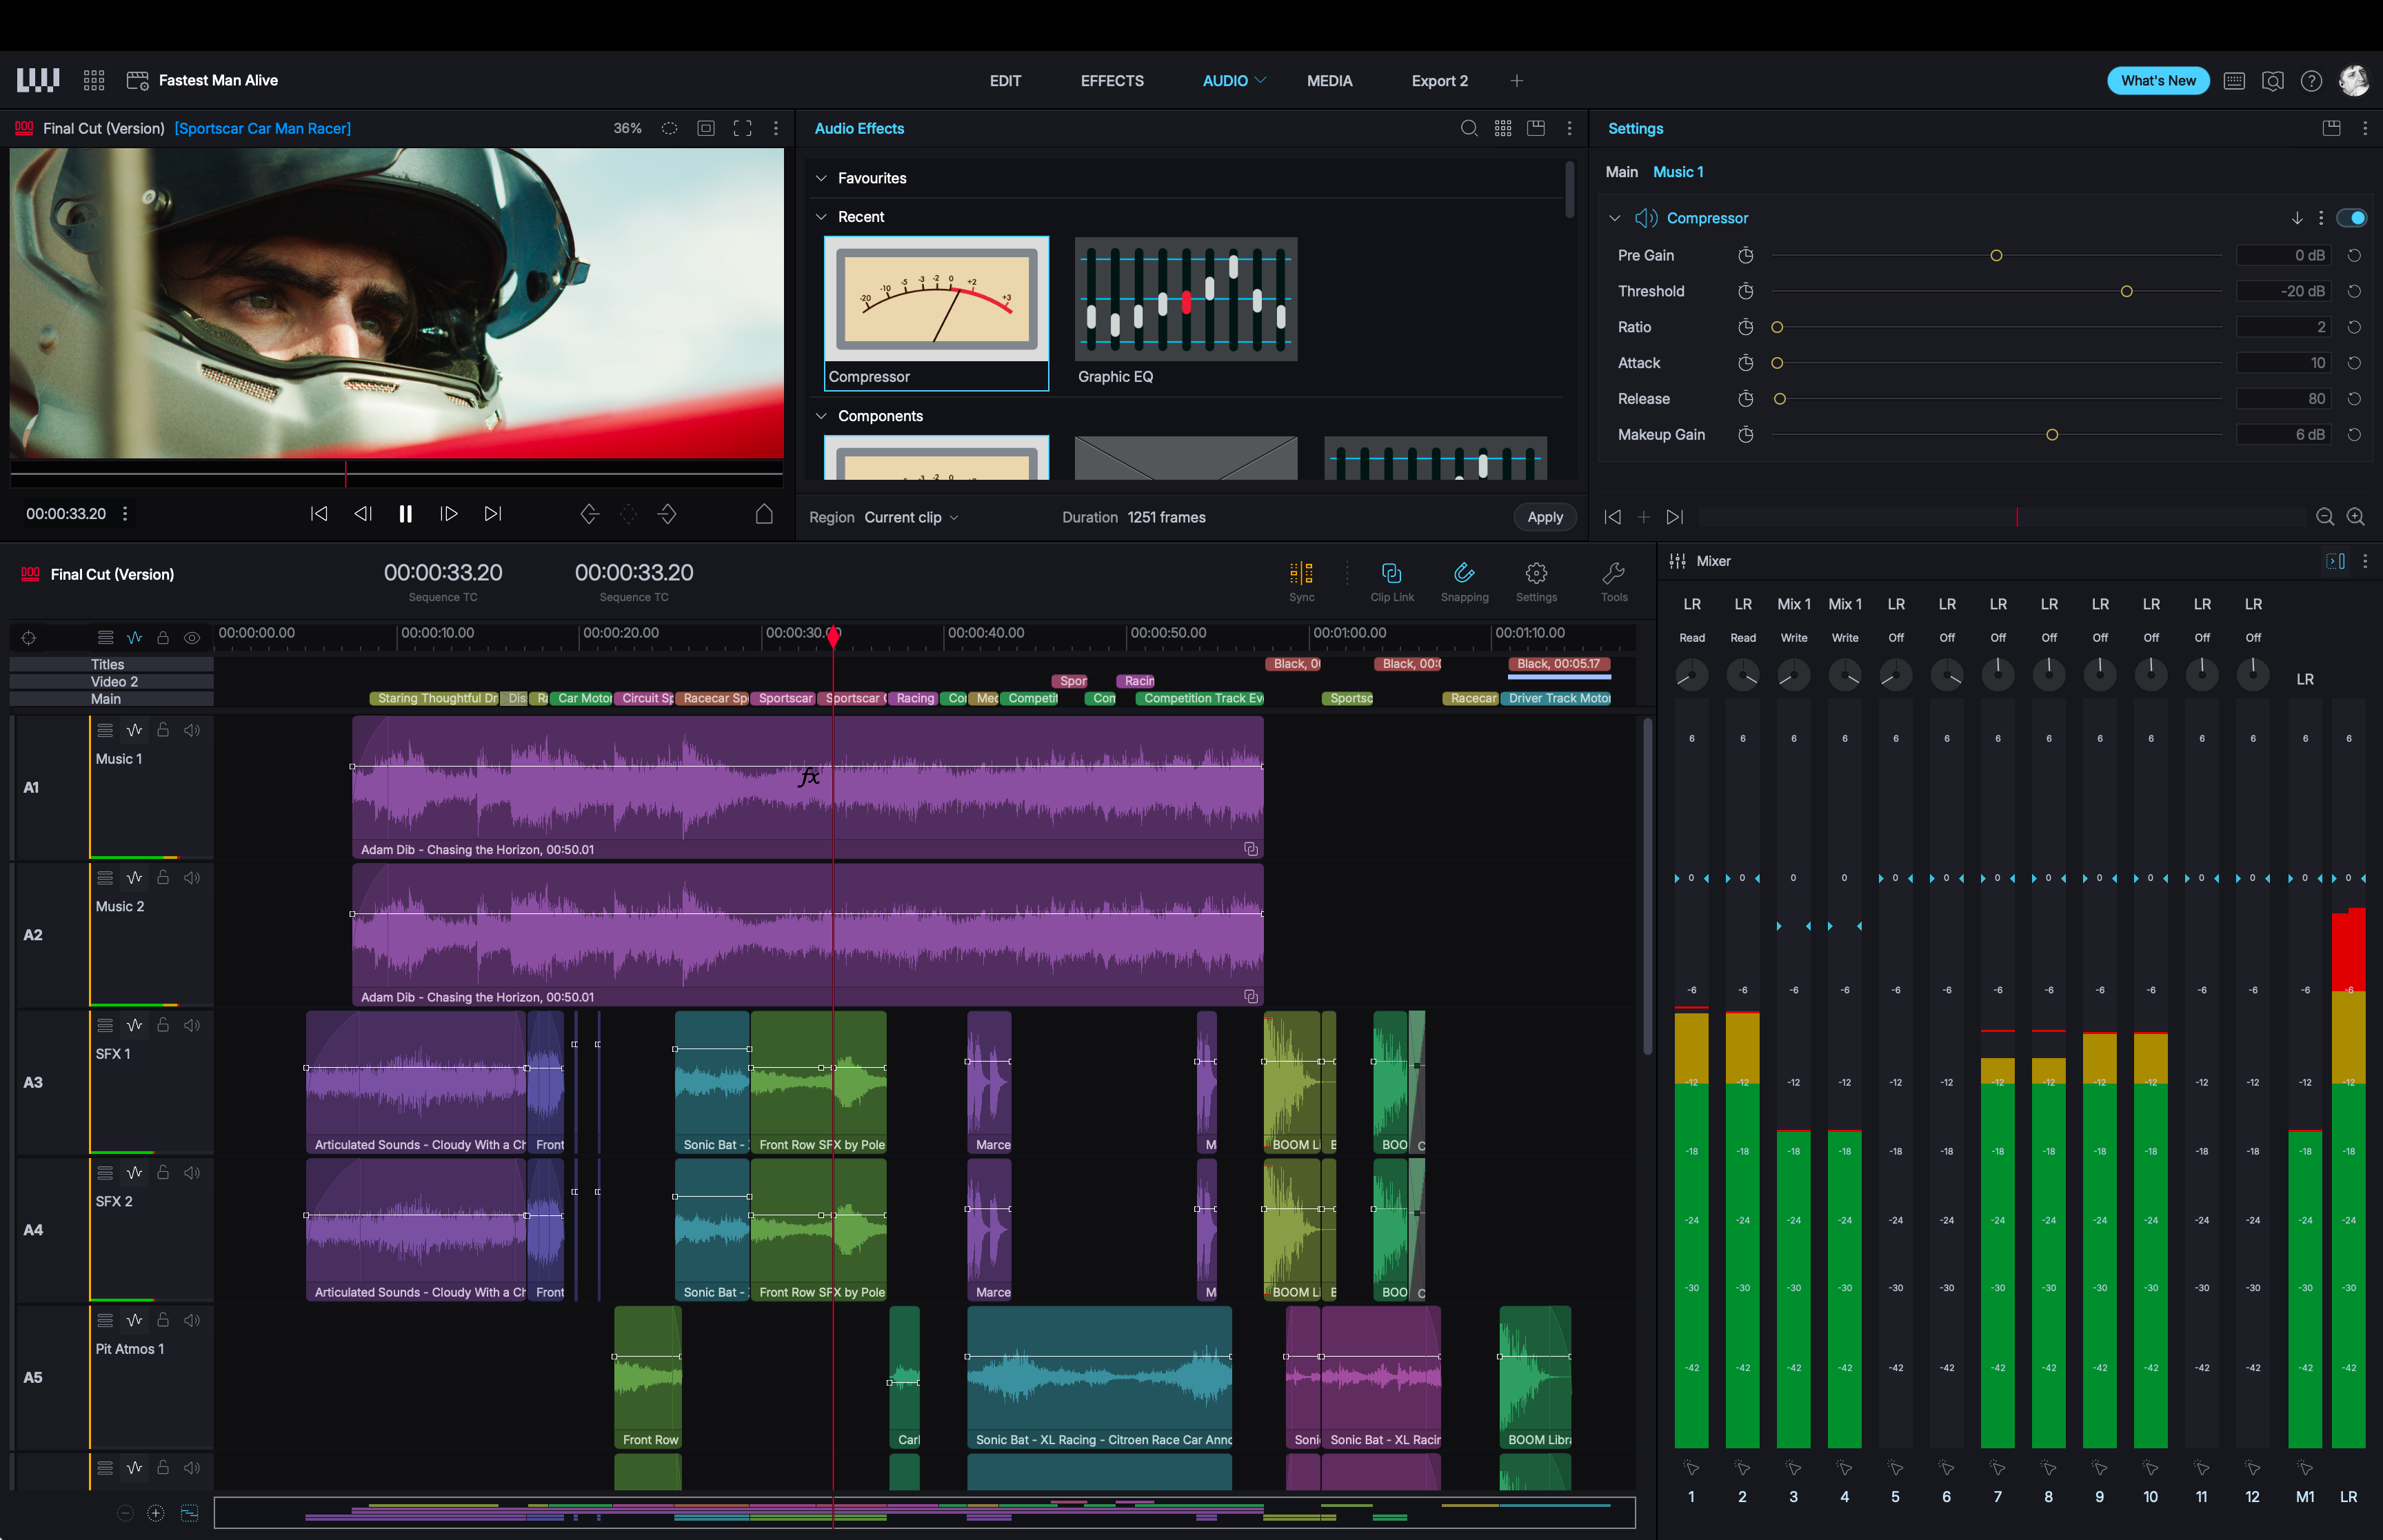Collapse the Compressor settings group
Screen dimensions: 2383x1540
(1614, 218)
